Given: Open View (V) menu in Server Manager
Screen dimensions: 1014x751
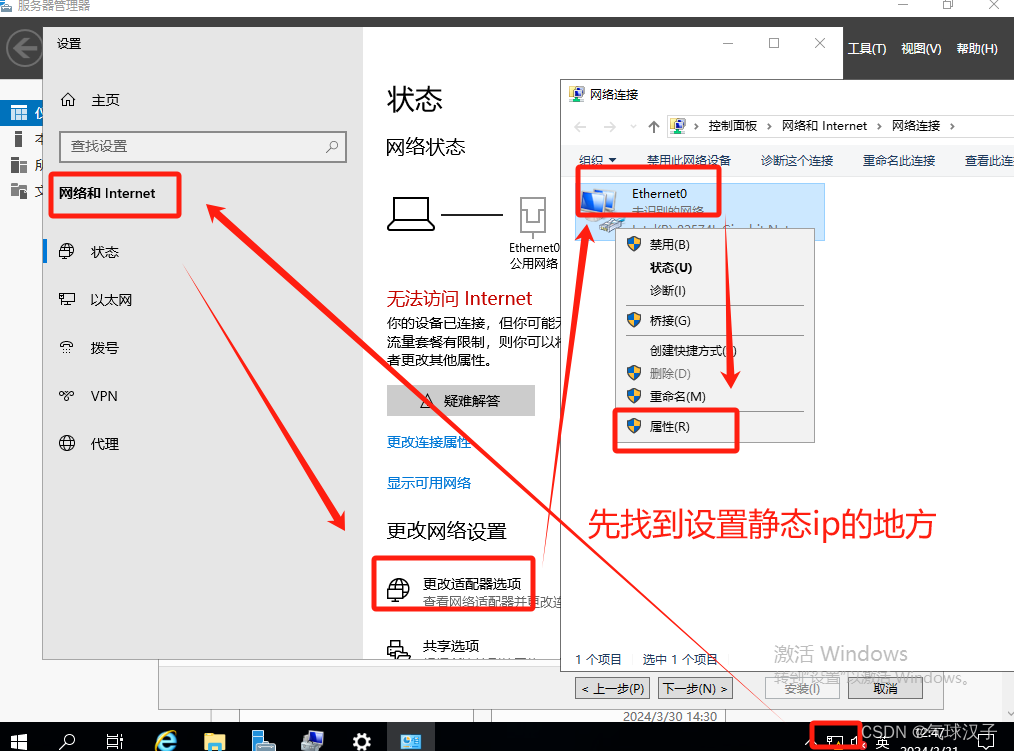Looking at the screenshot, I should [x=921, y=49].
